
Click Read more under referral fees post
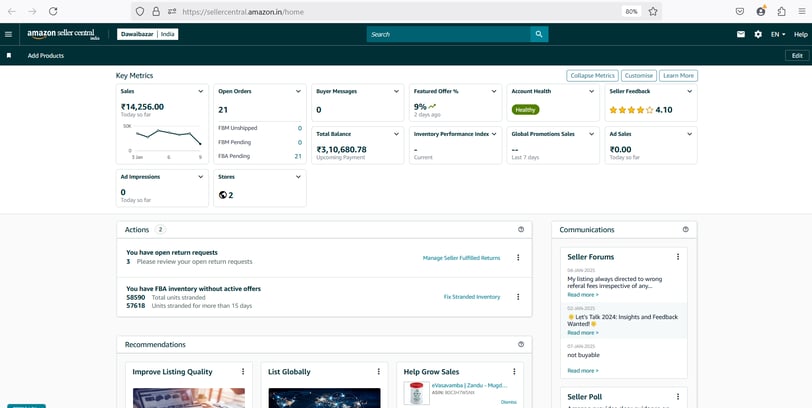coord(583,295)
